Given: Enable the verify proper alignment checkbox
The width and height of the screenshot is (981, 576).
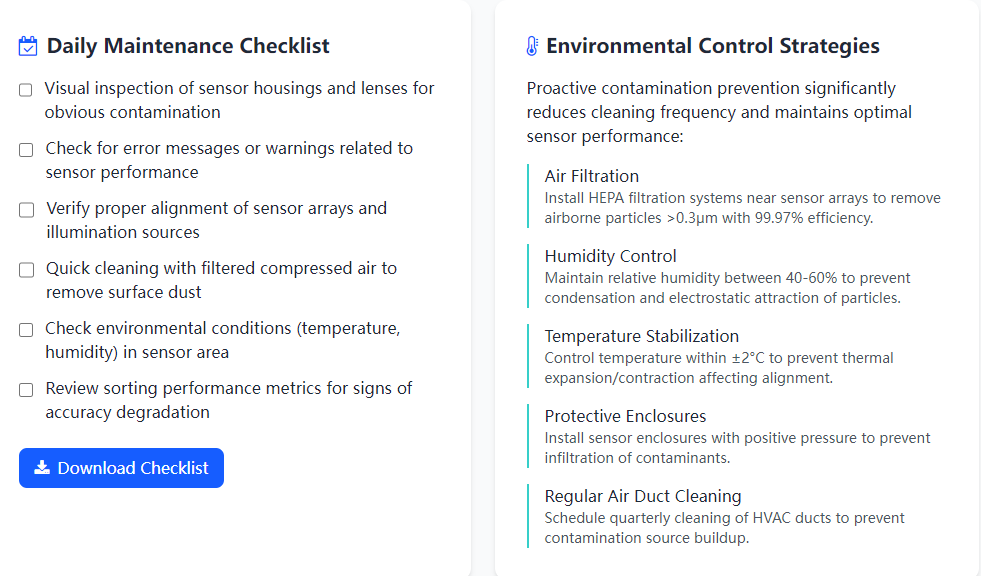Looking at the screenshot, I should (26, 210).
